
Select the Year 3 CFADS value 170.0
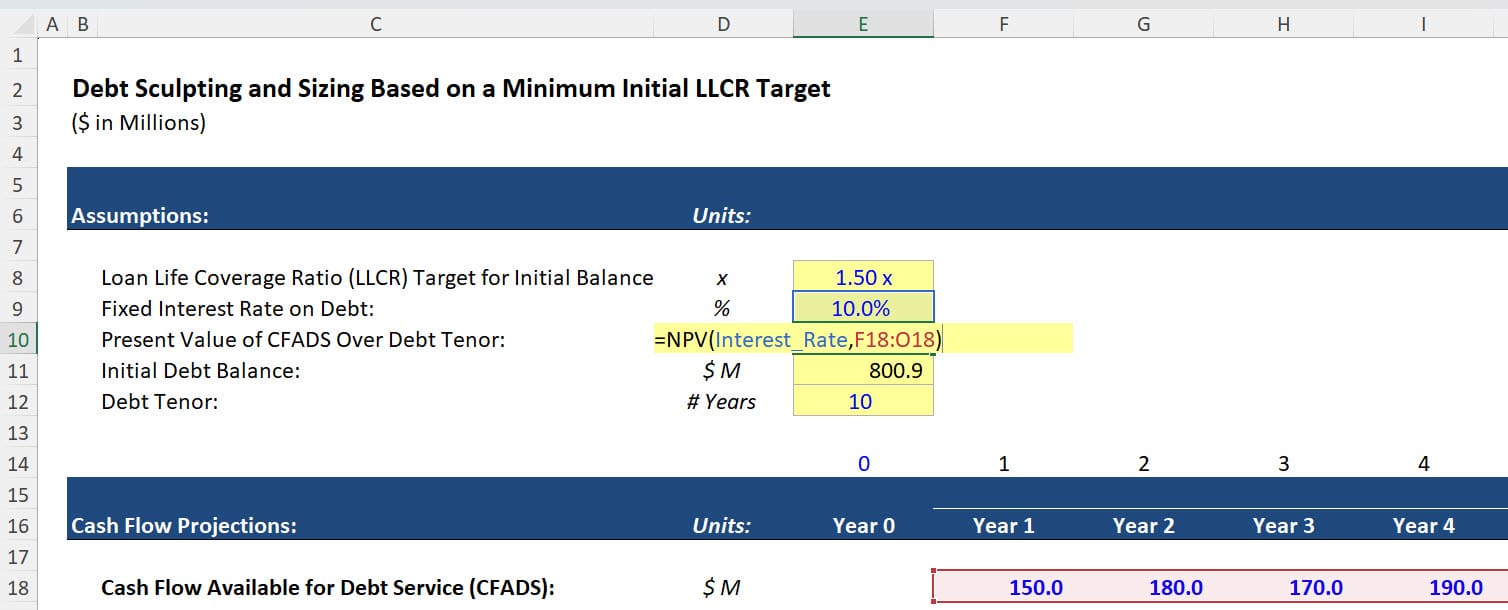[x=1283, y=587]
